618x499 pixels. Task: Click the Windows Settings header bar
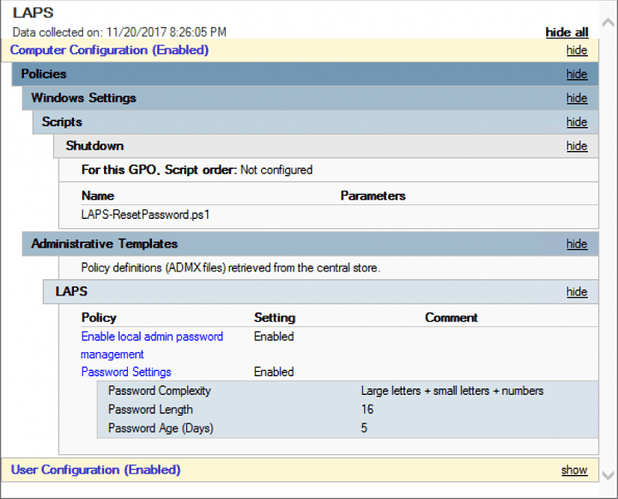click(x=300, y=98)
